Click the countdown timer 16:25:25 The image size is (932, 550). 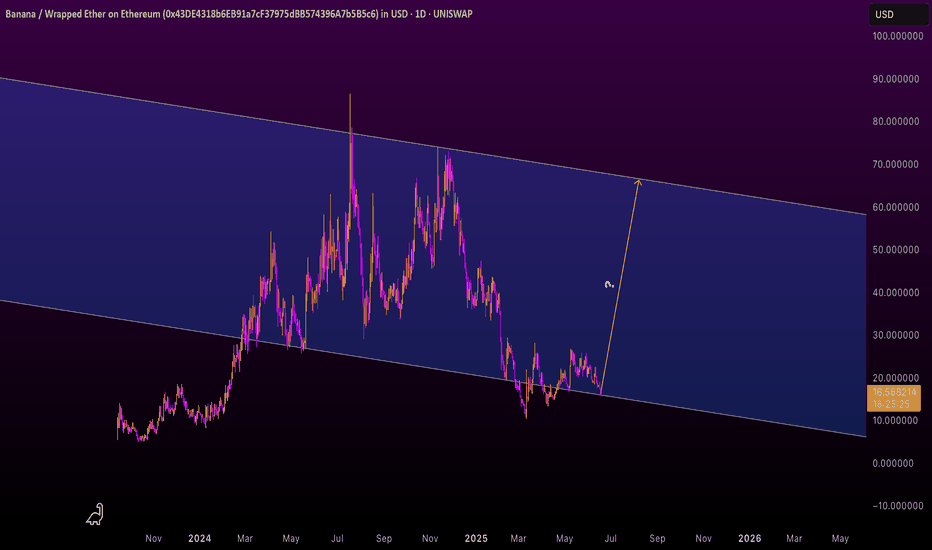pyautogui.click(x=892, y=404)
